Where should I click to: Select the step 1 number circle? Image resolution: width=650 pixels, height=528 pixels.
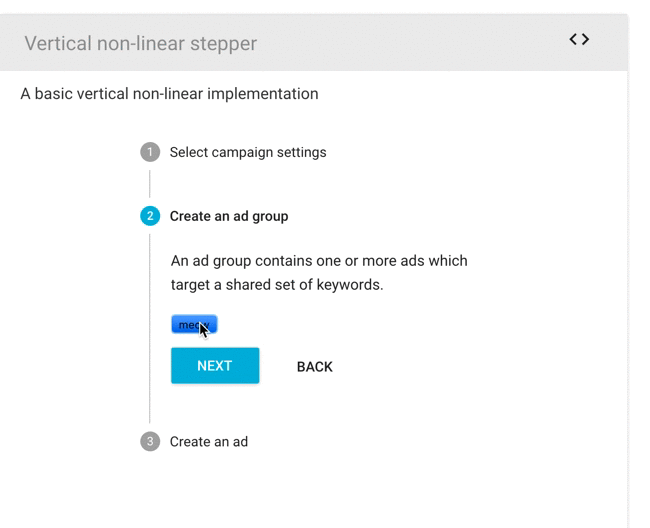click(150, 152)
